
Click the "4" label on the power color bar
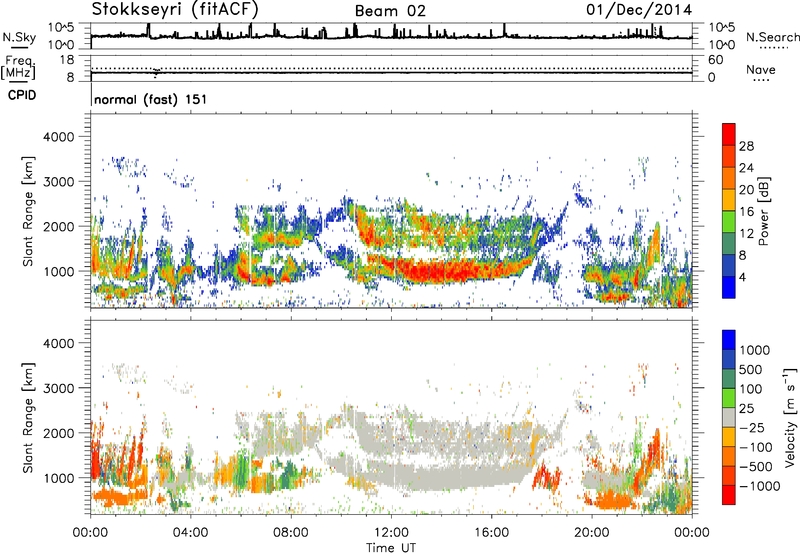click(743, 277)
